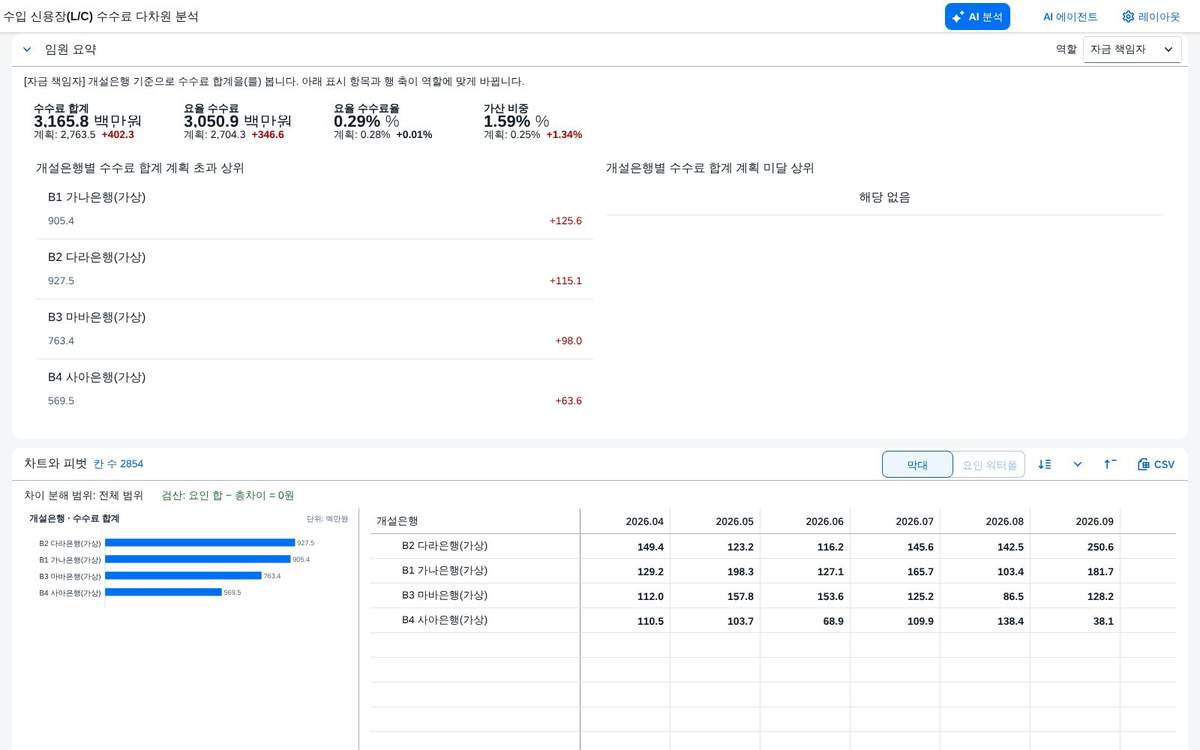The height and width of the screenshot is (750, 1200).
Task: Click the AI 분석 sparkle button
Action: 977,16
